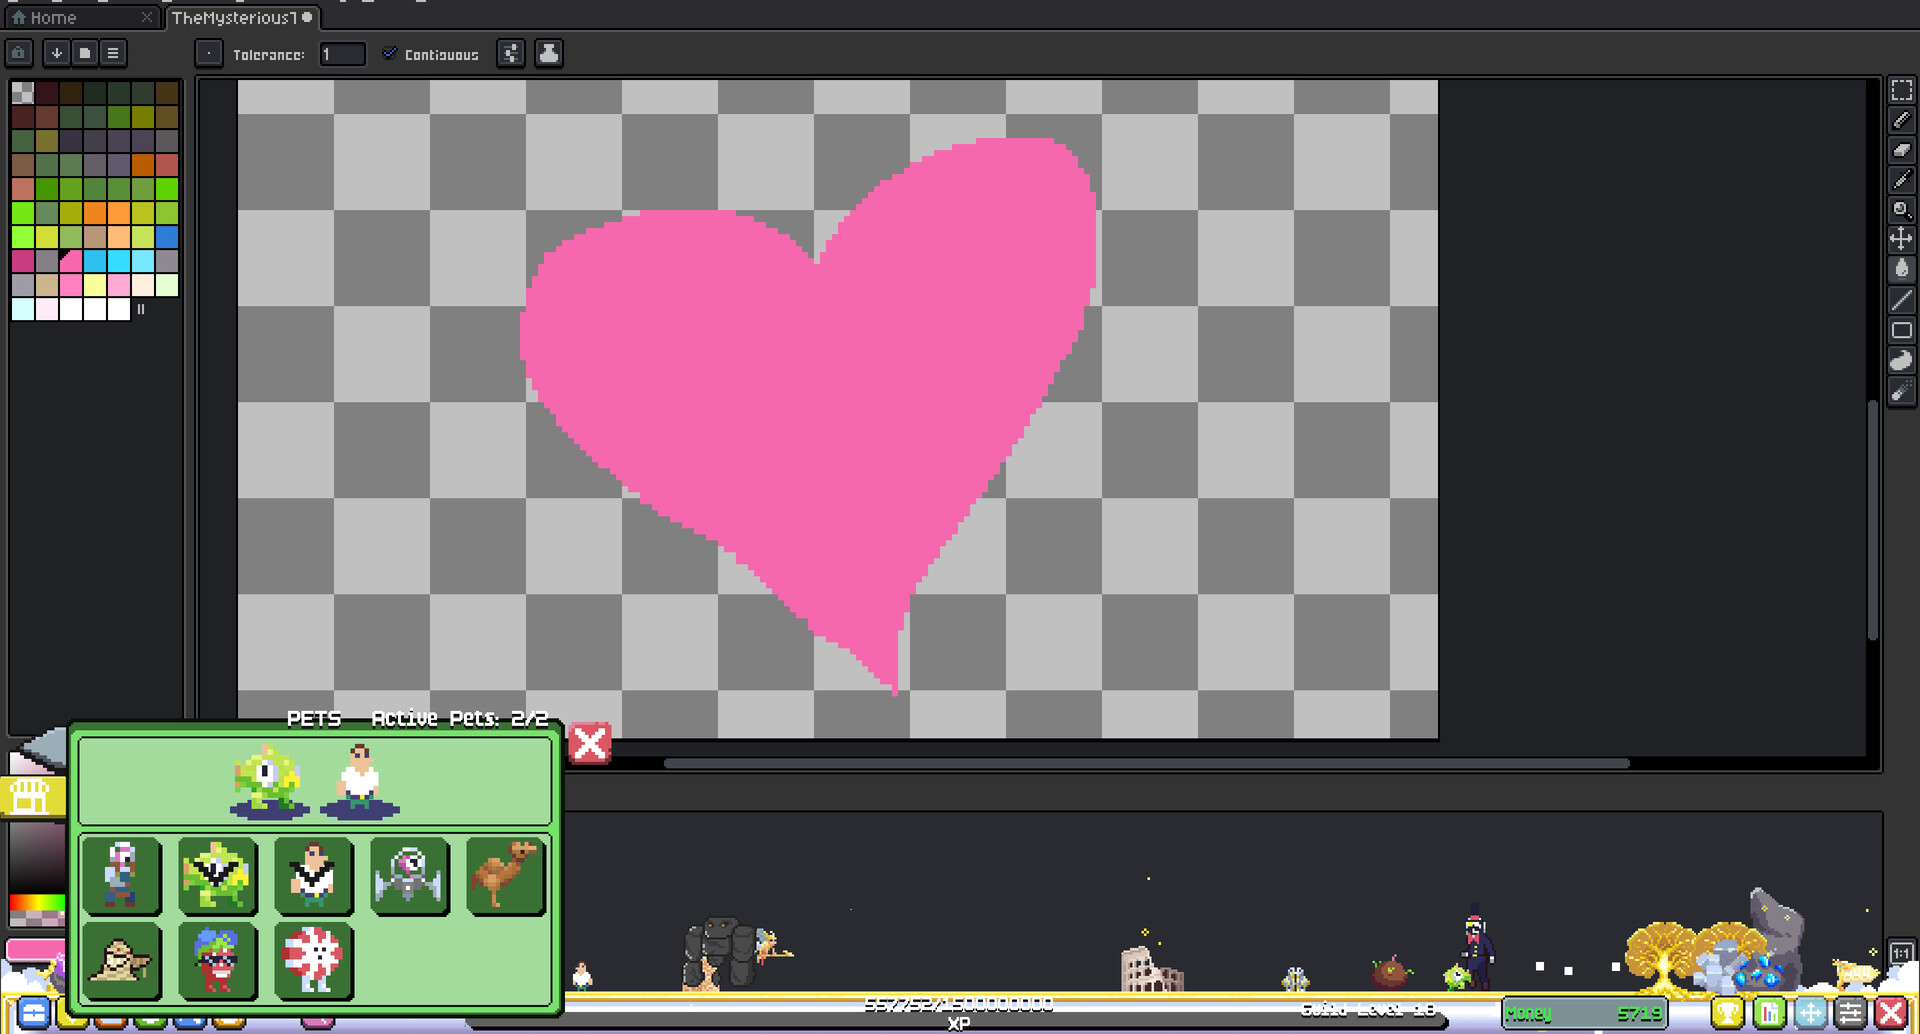This screenshot has width=1920, height=1034.
Task: Open the hamburger menu in the top-left toolbar
Action: pos(113,53)
